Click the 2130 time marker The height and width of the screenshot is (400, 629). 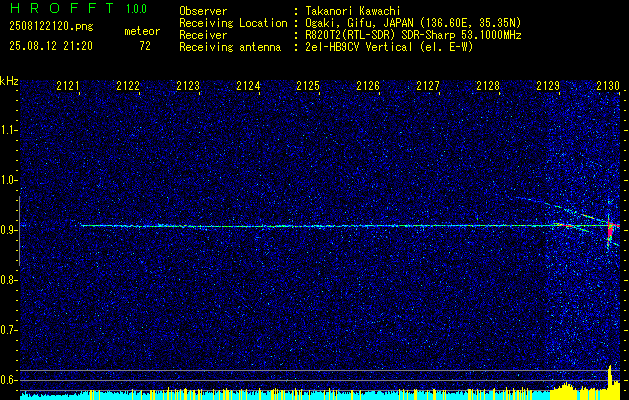tap(608, 86)
